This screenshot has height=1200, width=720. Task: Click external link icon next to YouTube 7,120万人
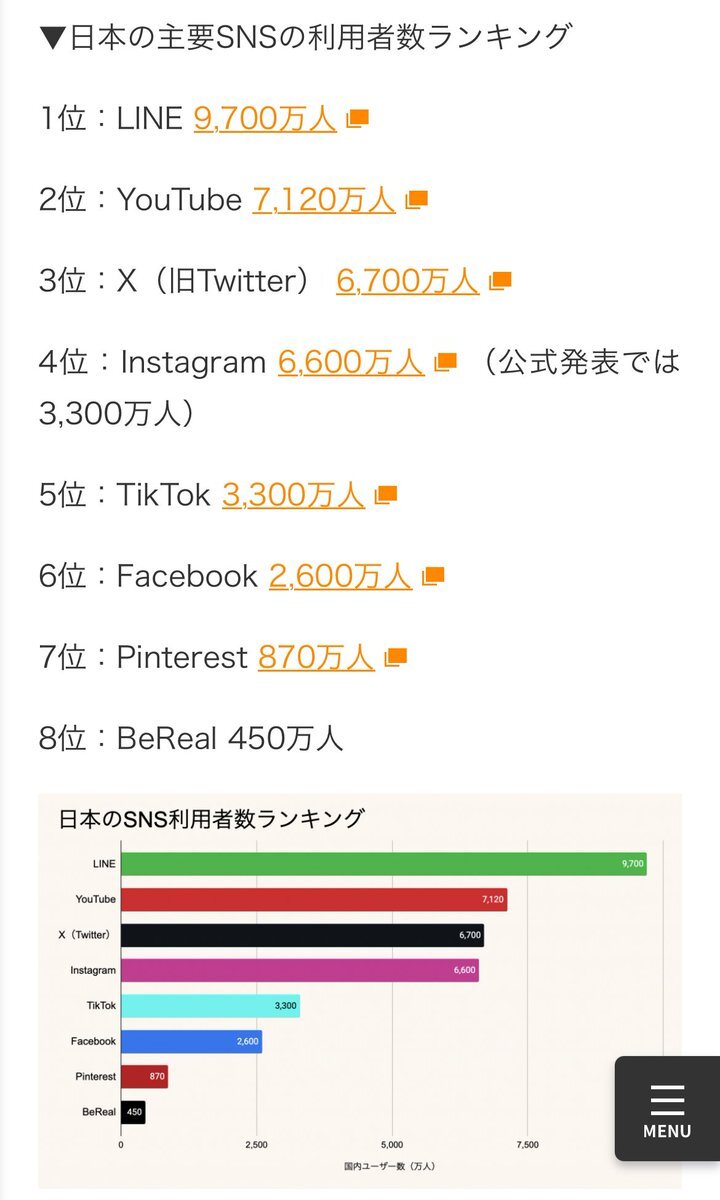click(x=416, y=199)
